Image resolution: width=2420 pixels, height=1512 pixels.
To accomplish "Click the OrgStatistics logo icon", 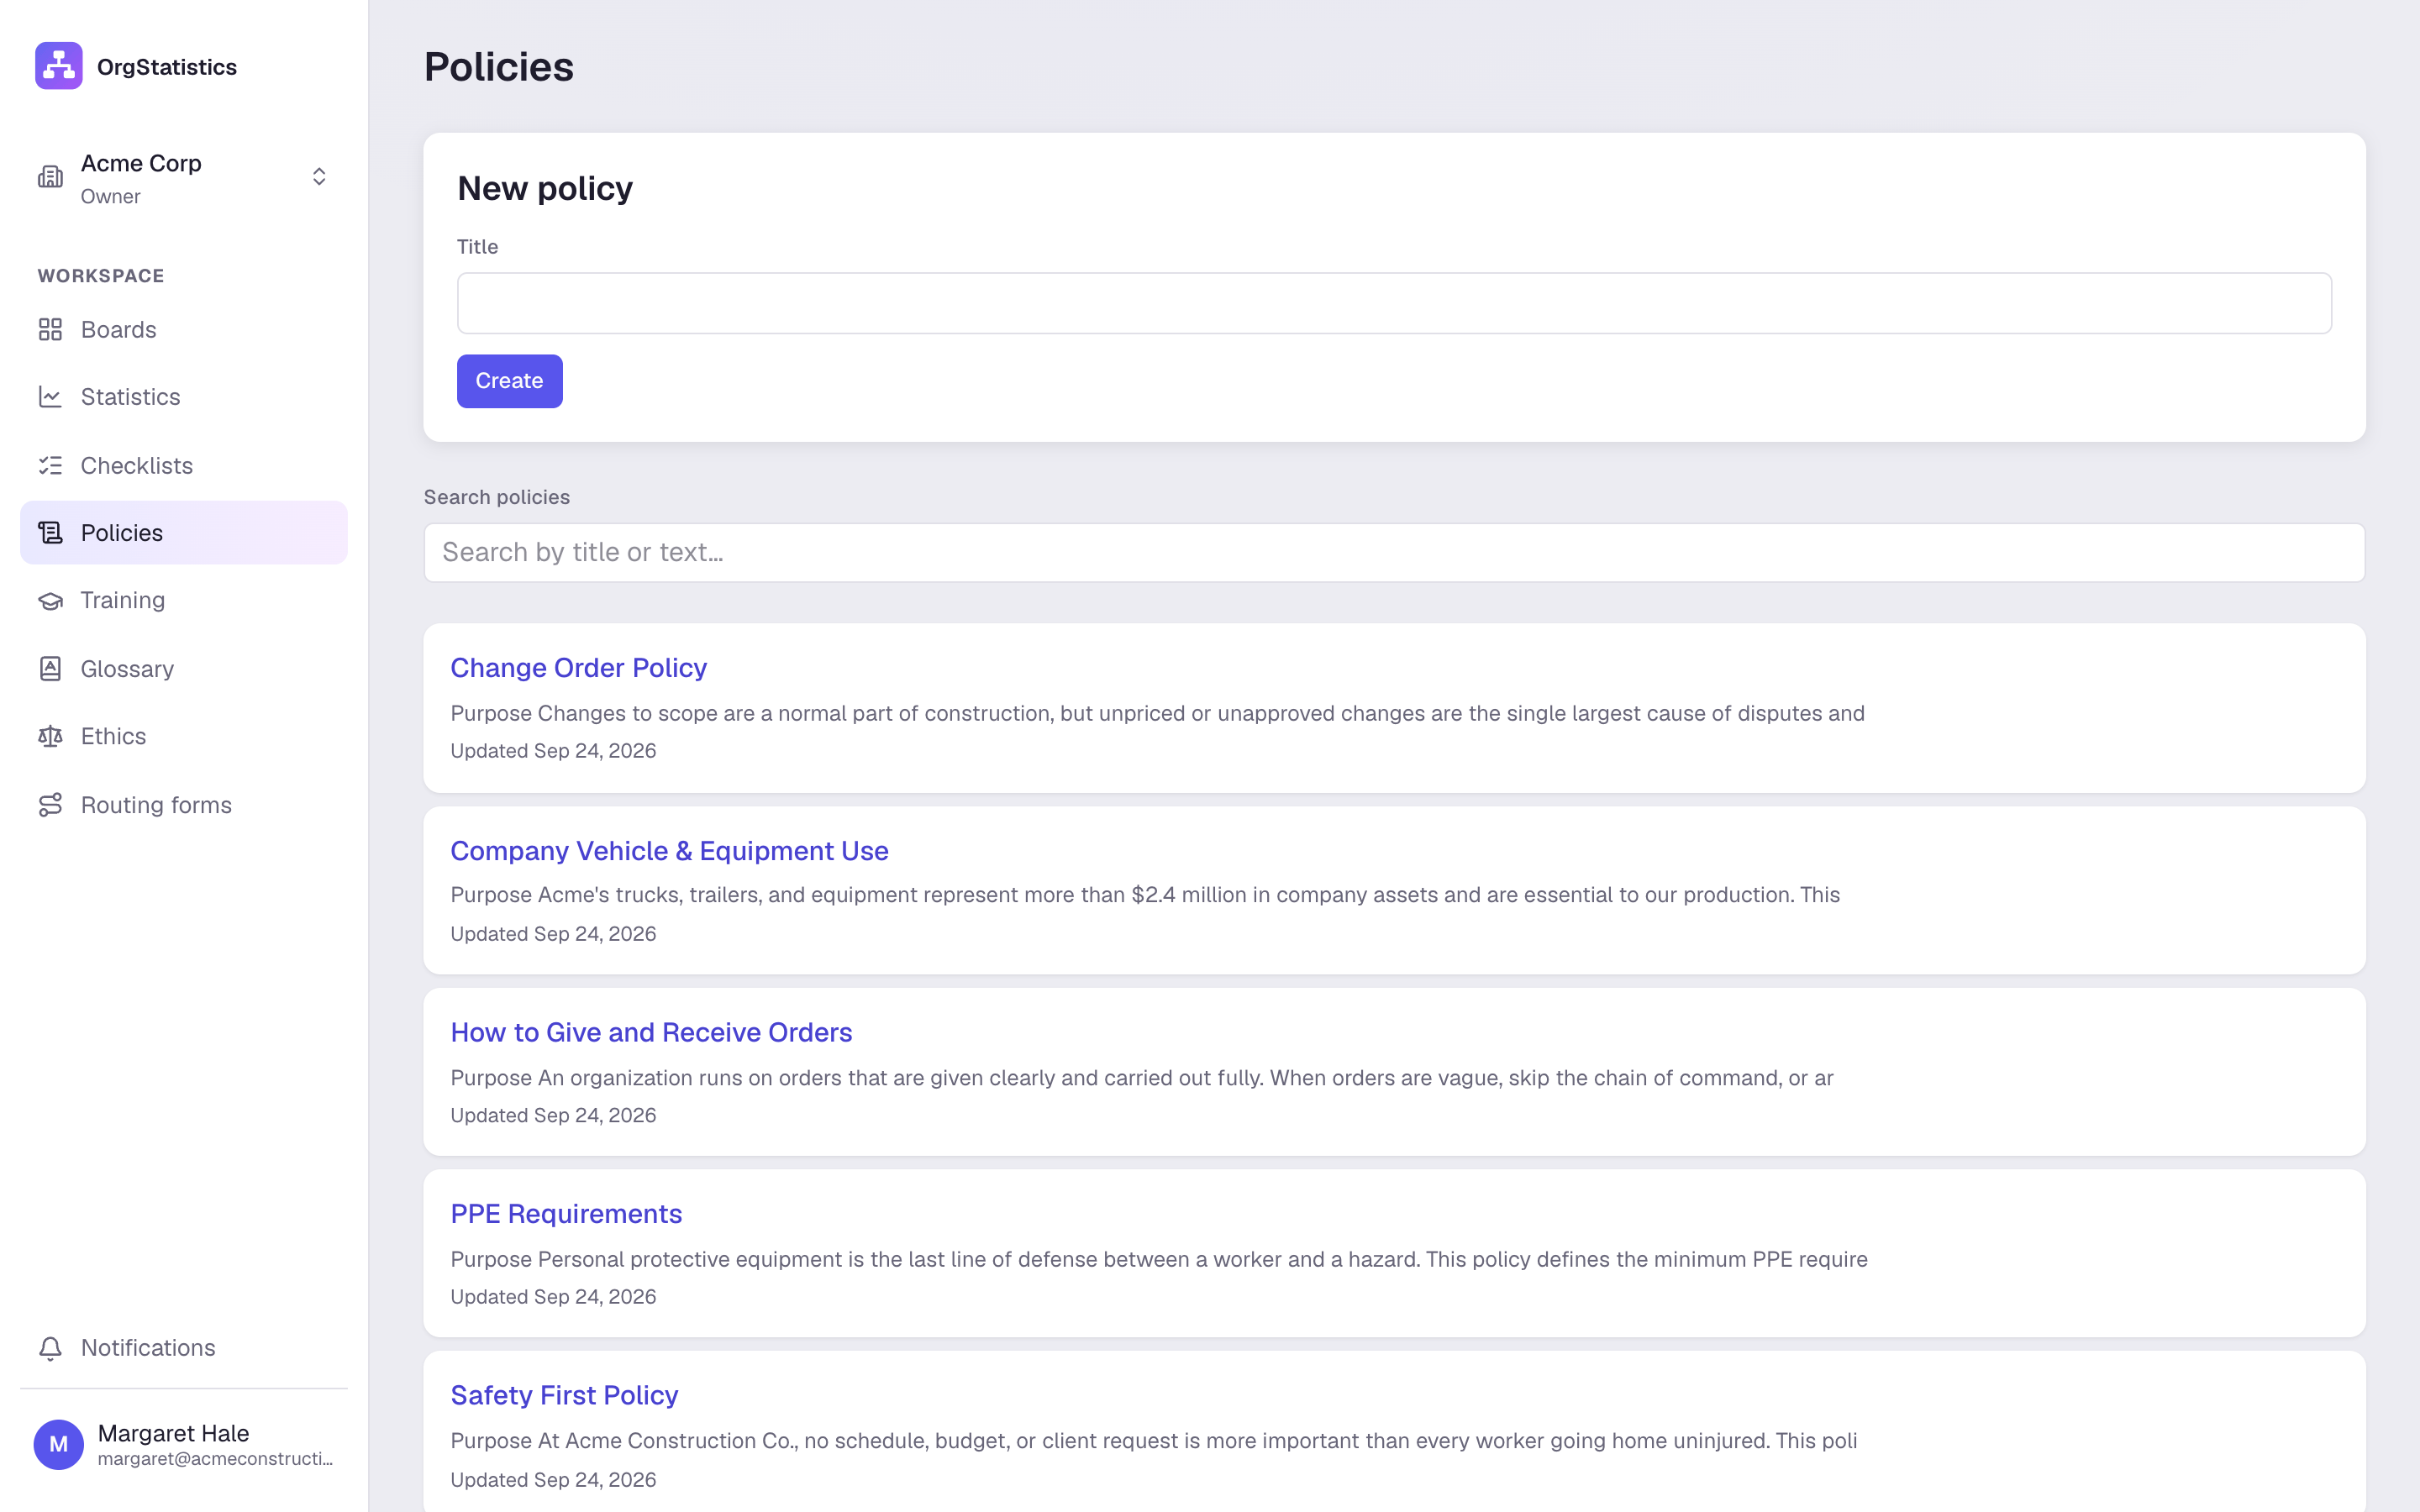I will coord(59,66).
